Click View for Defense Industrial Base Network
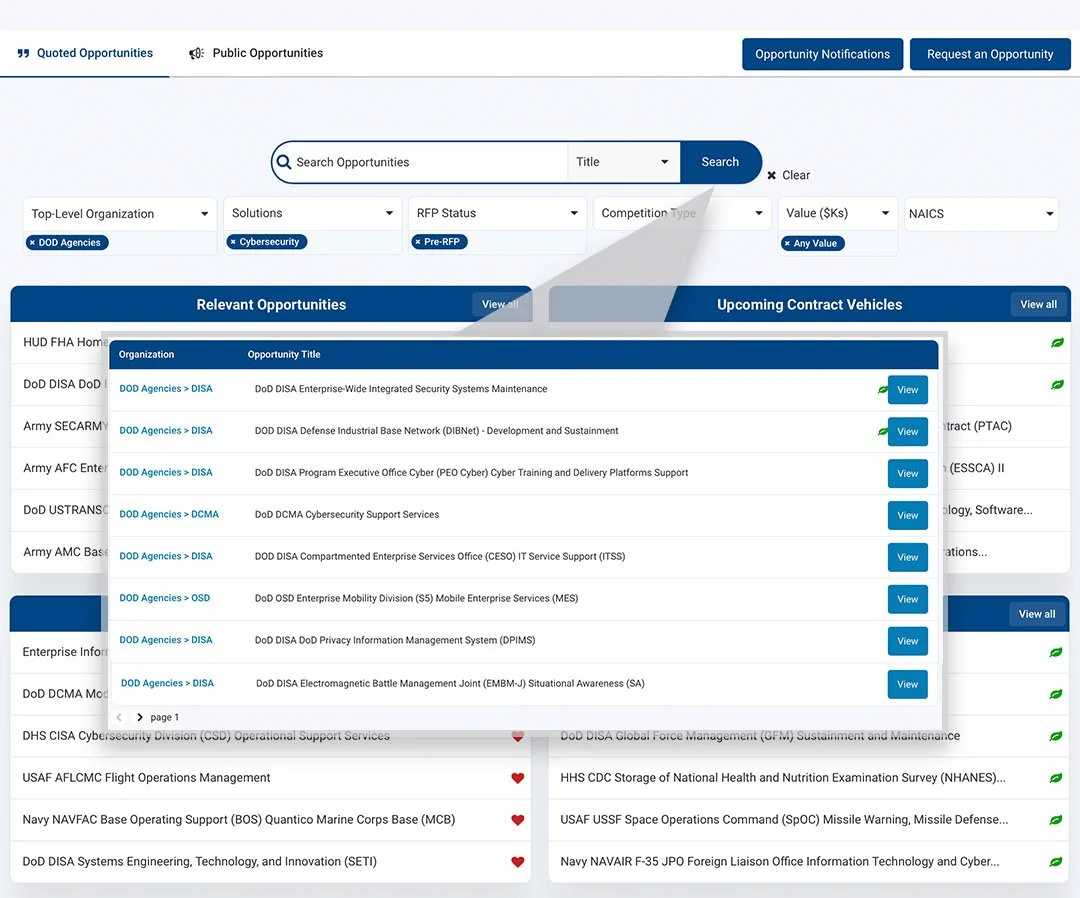This screenshot has width=1080, height=898. [908, 432]
